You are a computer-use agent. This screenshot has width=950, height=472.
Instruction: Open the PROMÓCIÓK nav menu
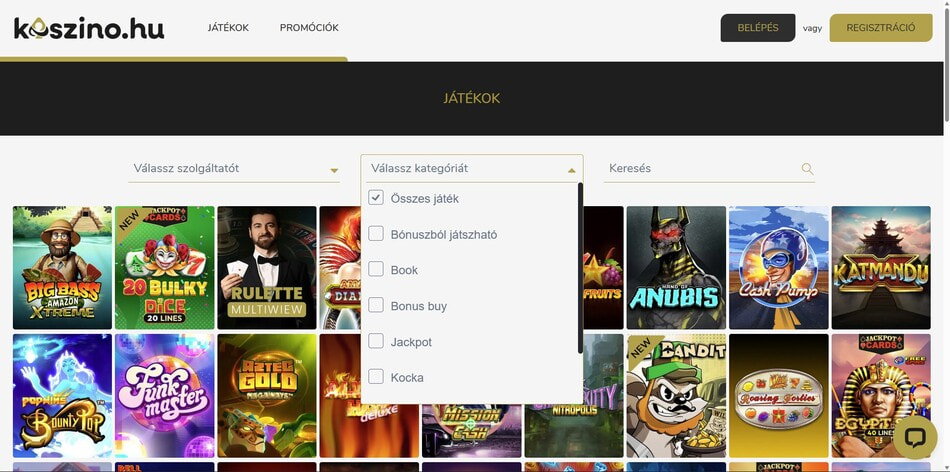point(309,28)
